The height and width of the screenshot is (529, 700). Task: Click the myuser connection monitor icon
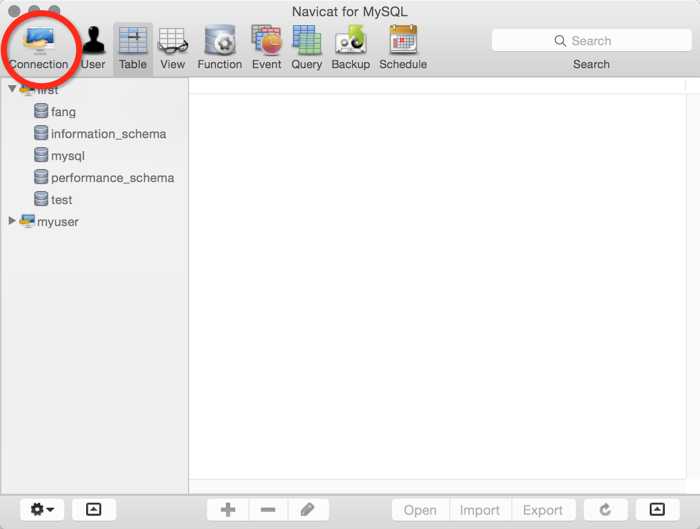pos(27,221)
